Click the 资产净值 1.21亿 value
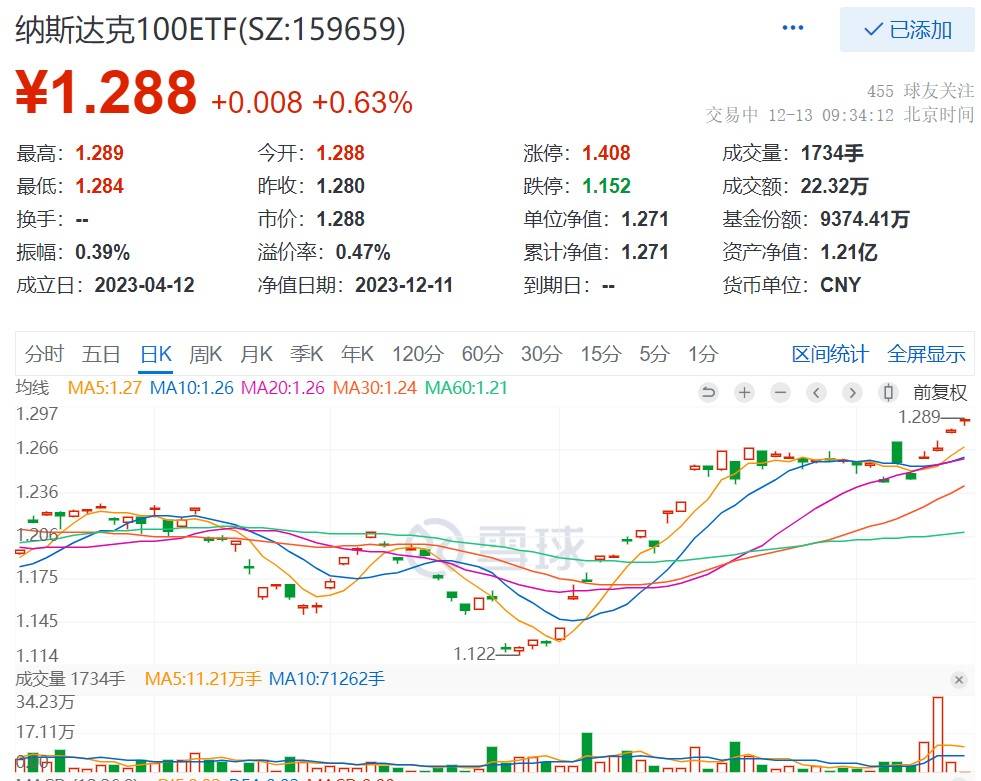Image resolution: width=981 pixels, height=781 pixels. 849,252
